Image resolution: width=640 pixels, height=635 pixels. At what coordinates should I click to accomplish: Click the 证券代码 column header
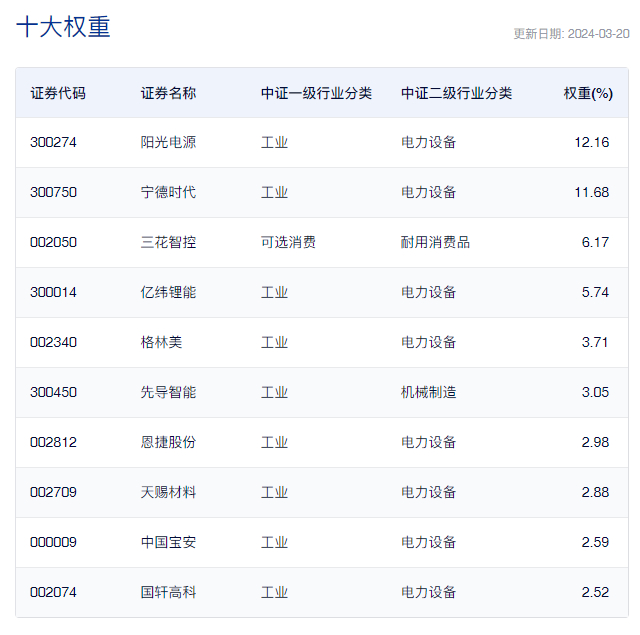(58, 93)
